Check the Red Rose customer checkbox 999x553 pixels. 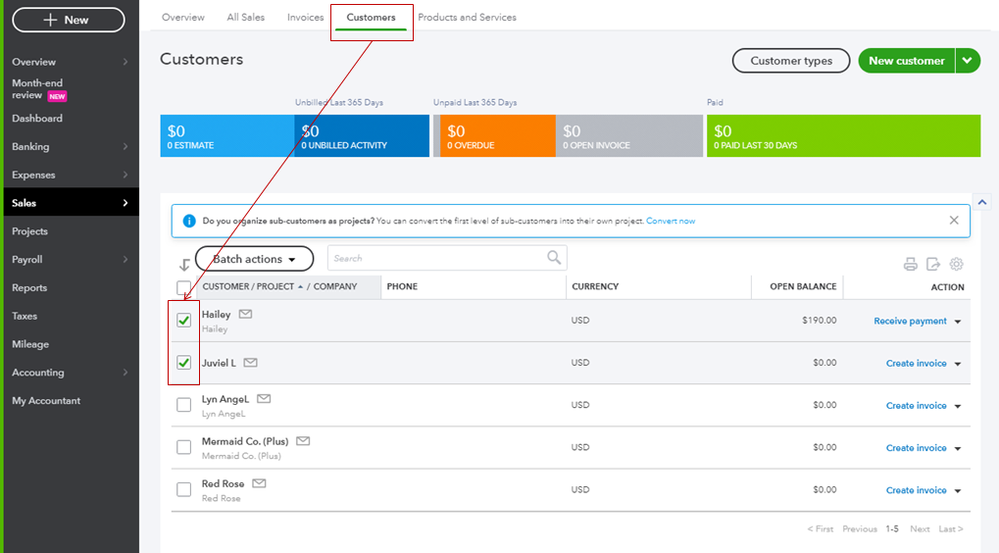pyautogui.click(x=183, y=489)
